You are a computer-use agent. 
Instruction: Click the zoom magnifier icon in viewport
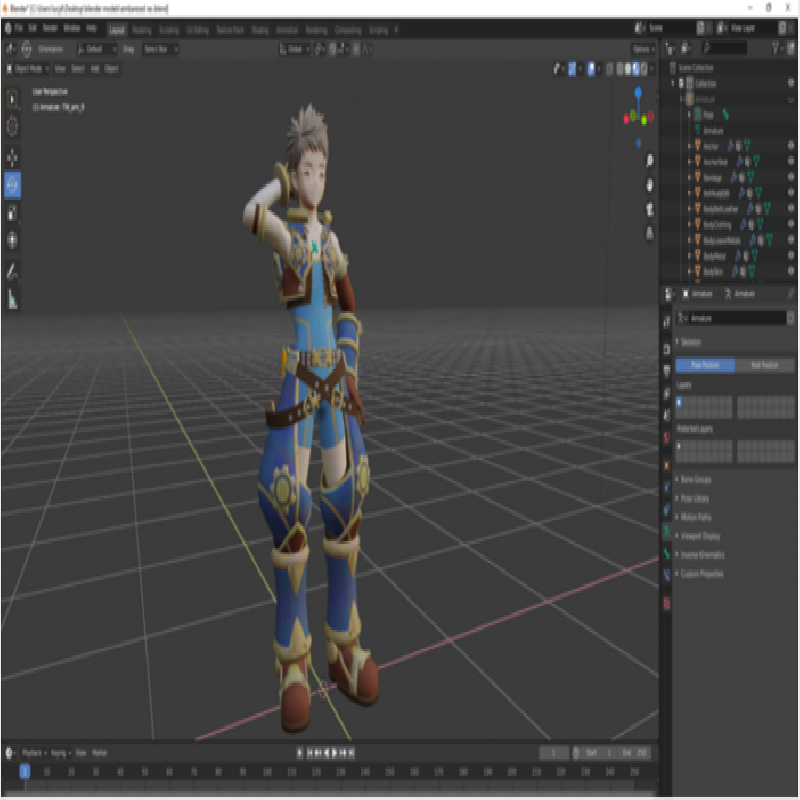(x=649, y=160)
